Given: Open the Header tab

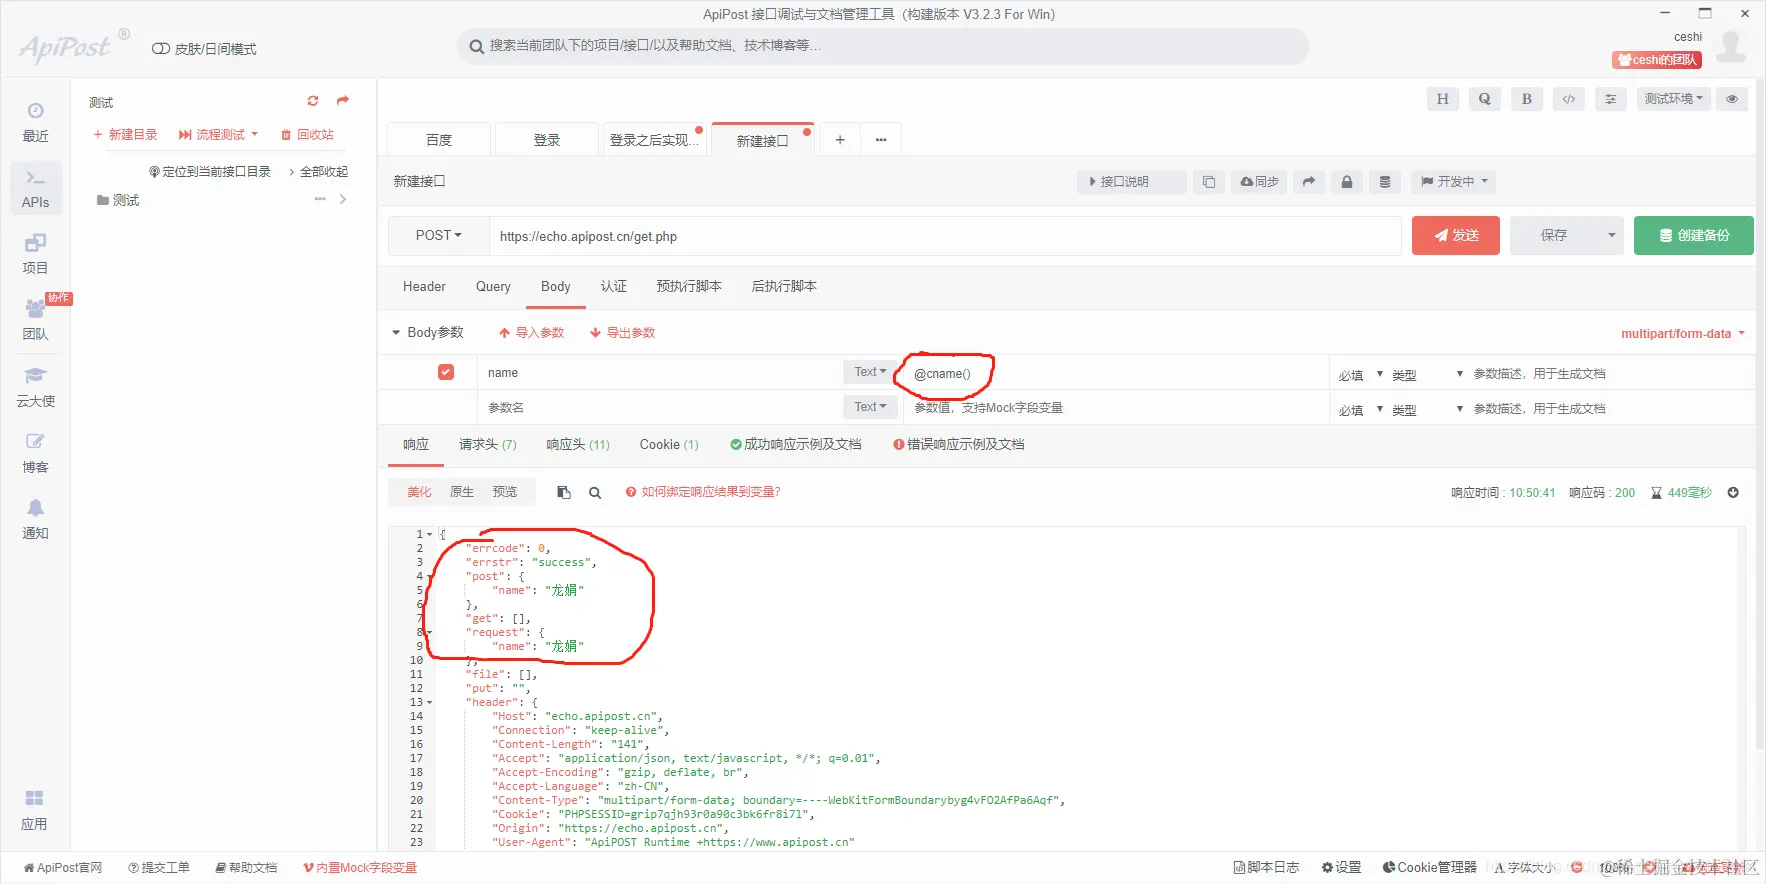Looking at the screenshot, I should point(424,287).
